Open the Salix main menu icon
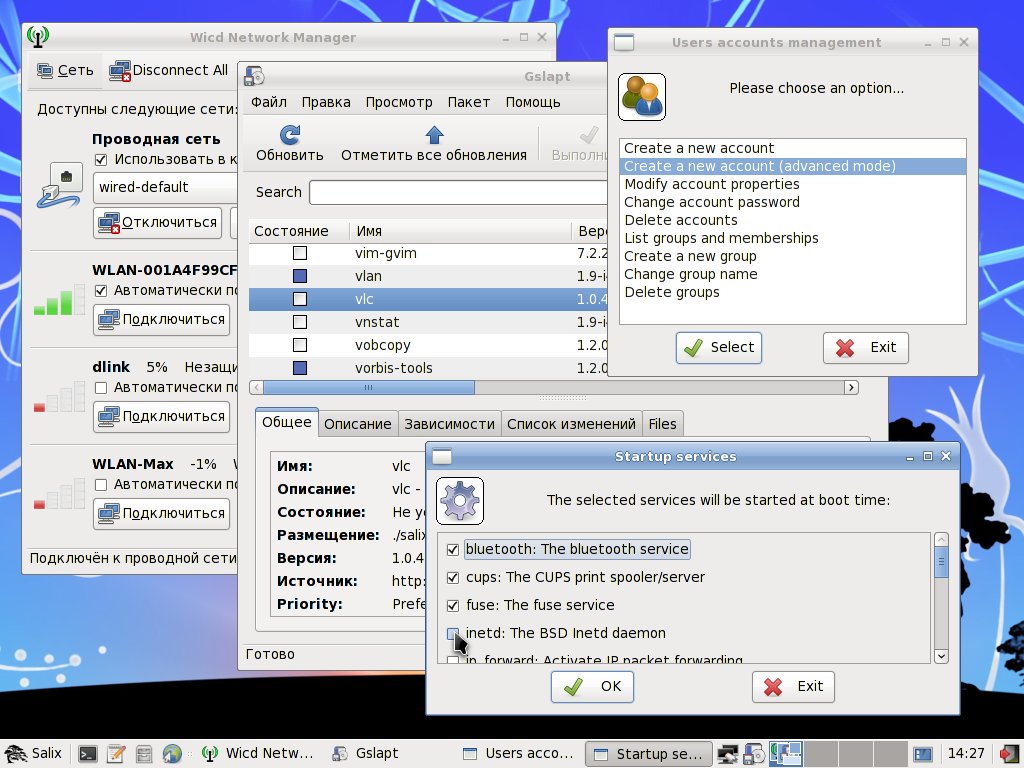 pos(16,754)
